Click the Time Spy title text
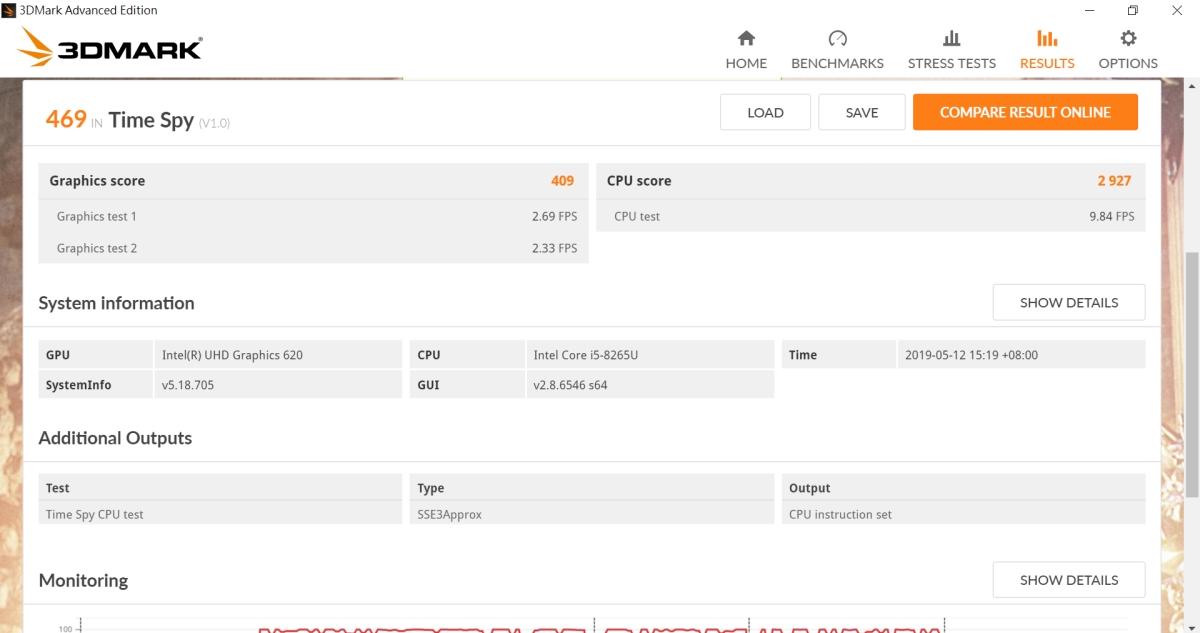Viewport: 1200px width, 633px height. coord(151,120)
